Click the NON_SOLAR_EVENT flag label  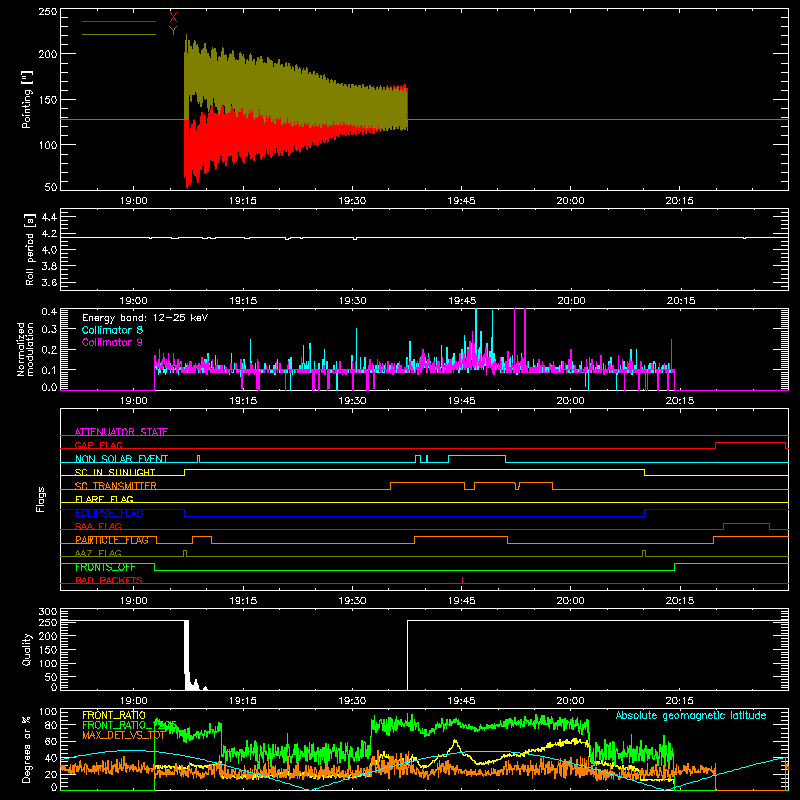click(121, 459)
